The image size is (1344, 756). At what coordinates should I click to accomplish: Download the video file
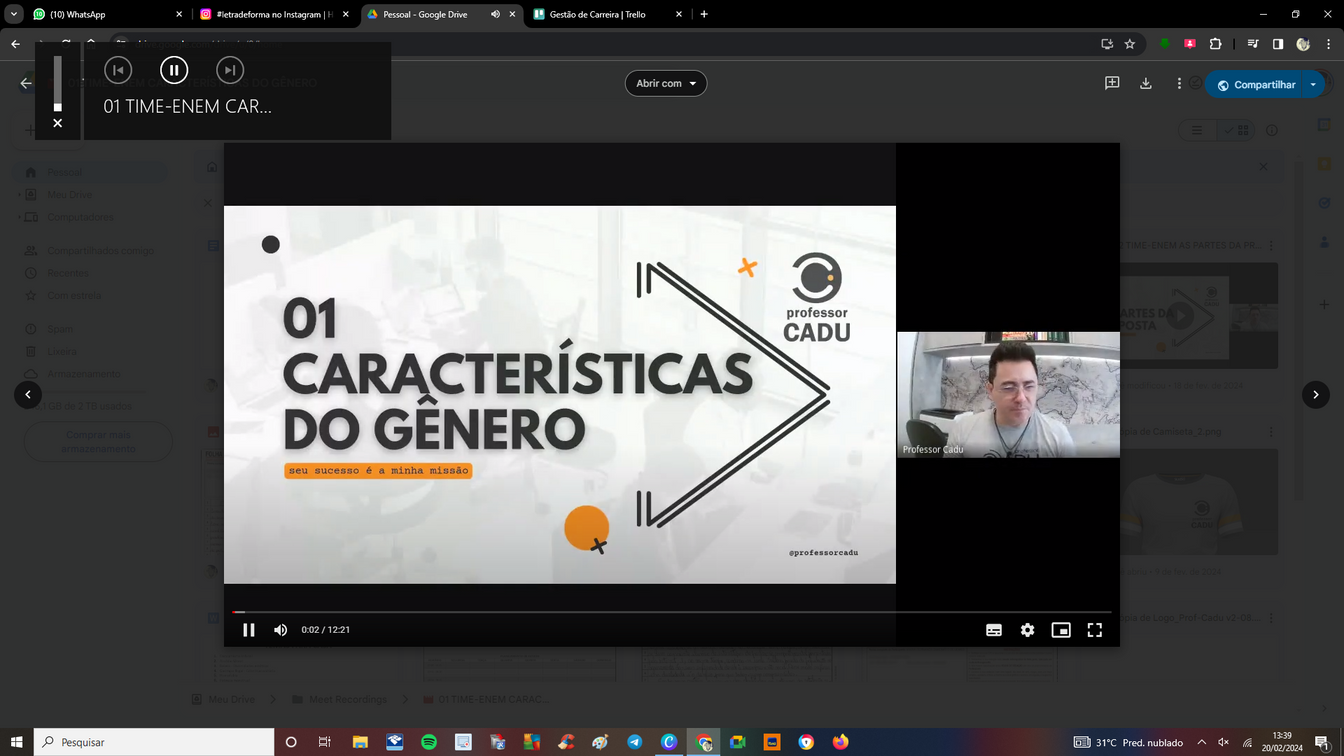coord(1146,84)
